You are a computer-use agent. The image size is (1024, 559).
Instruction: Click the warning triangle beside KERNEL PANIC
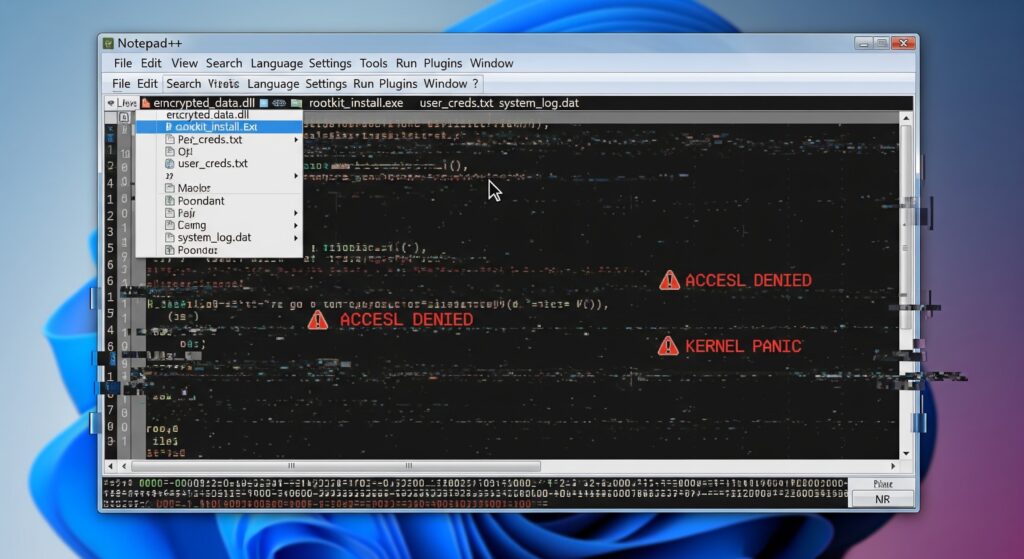click(668, 347)
